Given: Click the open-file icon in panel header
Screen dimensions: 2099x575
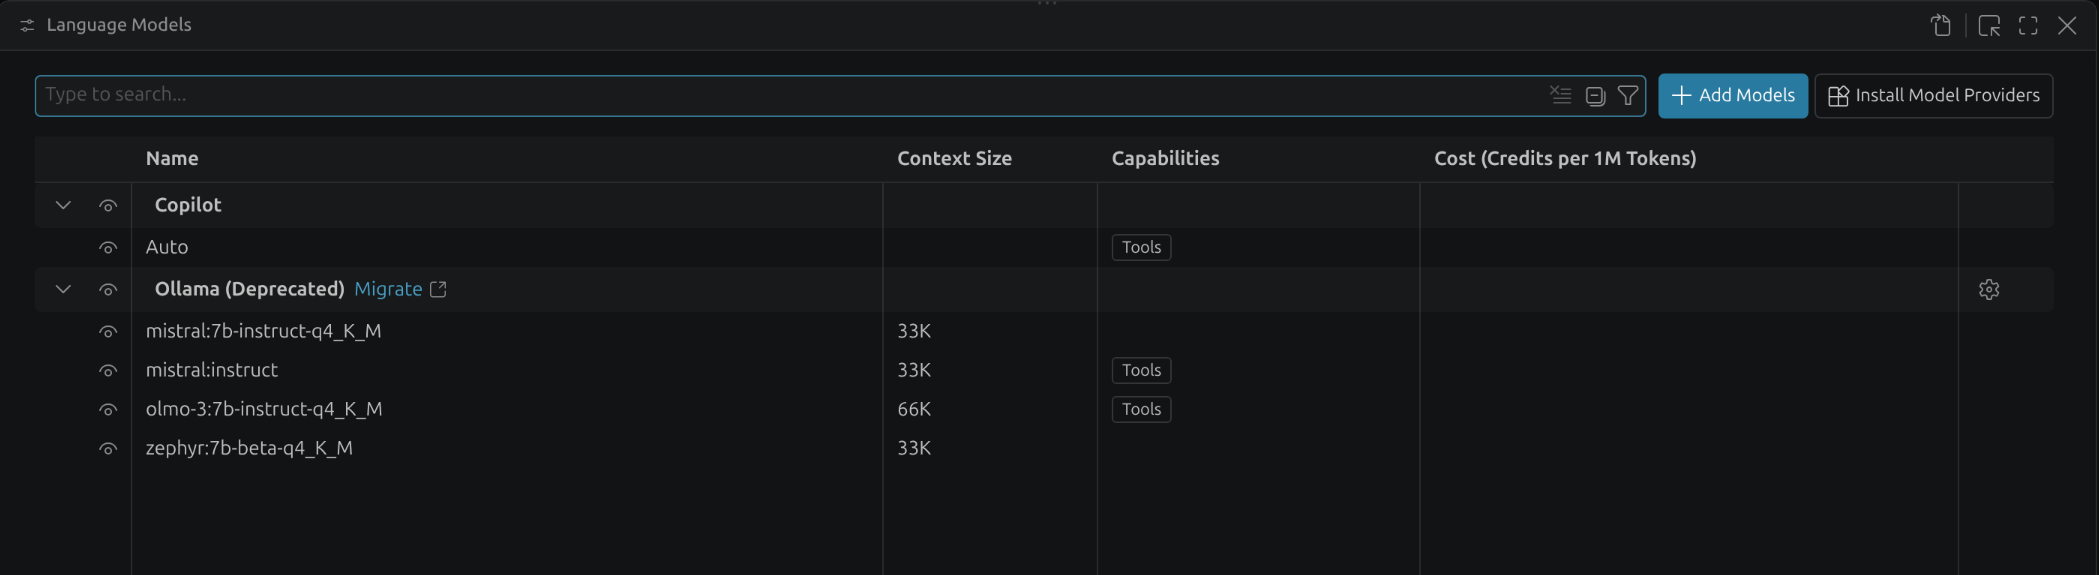Looking at the screenshot, I should tap(1941, 25).
